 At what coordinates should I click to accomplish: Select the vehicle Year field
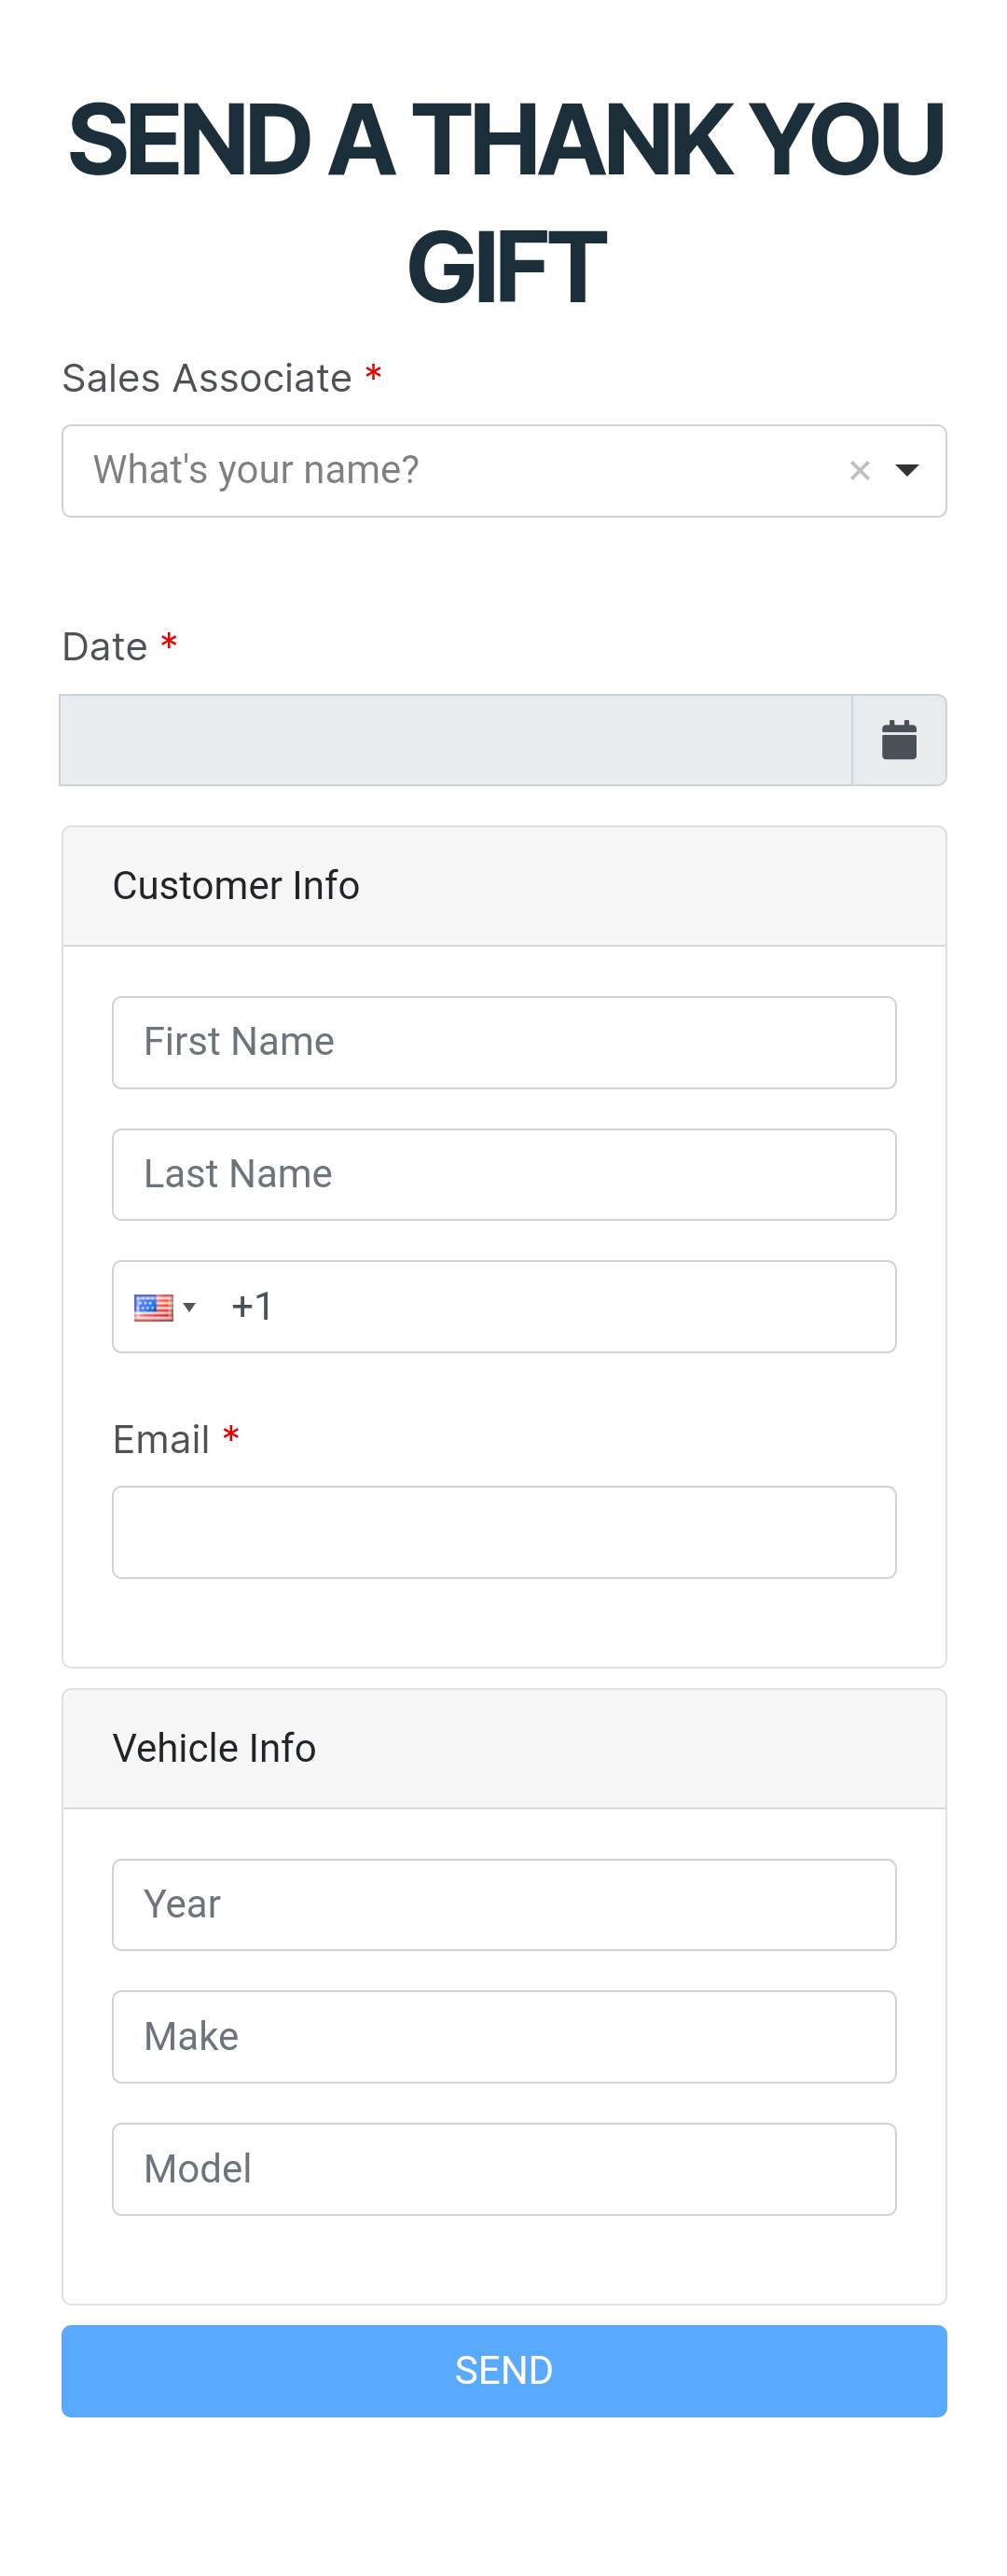point(503,1904)
